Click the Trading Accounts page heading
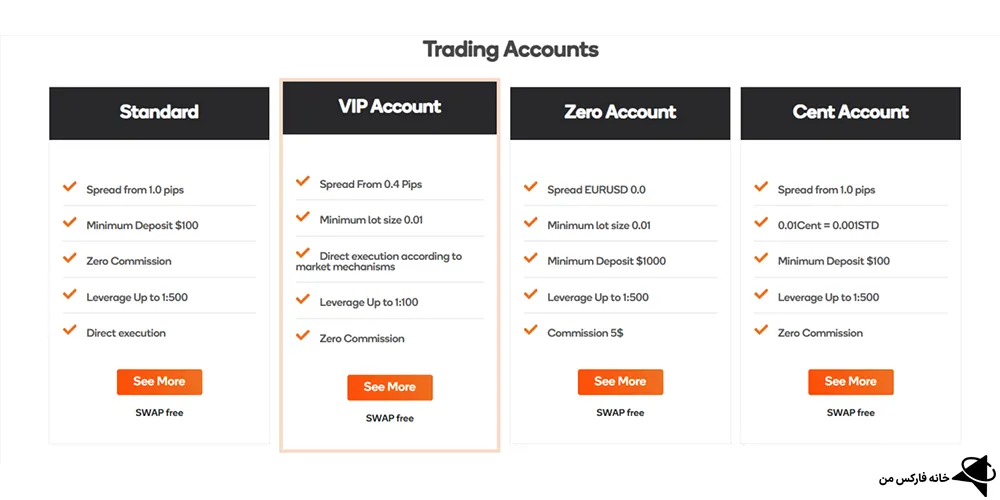 tap(510, 49)
